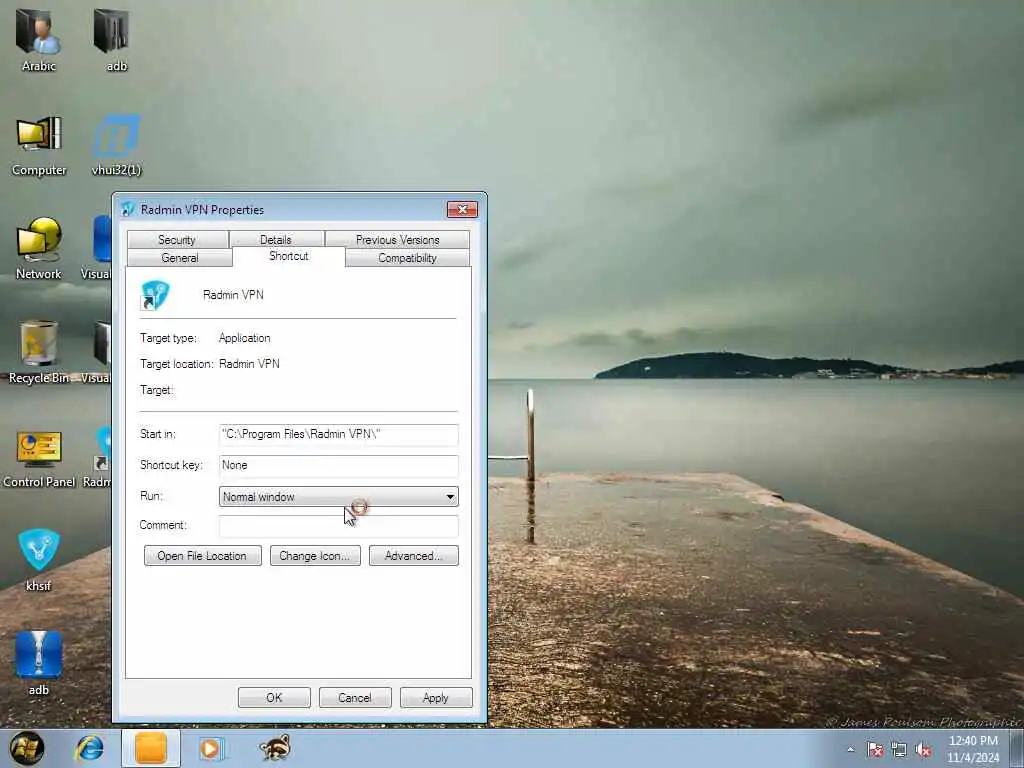Expand the Run dropdown arrow
The image size is (1024, 768).
pos(450,497)
